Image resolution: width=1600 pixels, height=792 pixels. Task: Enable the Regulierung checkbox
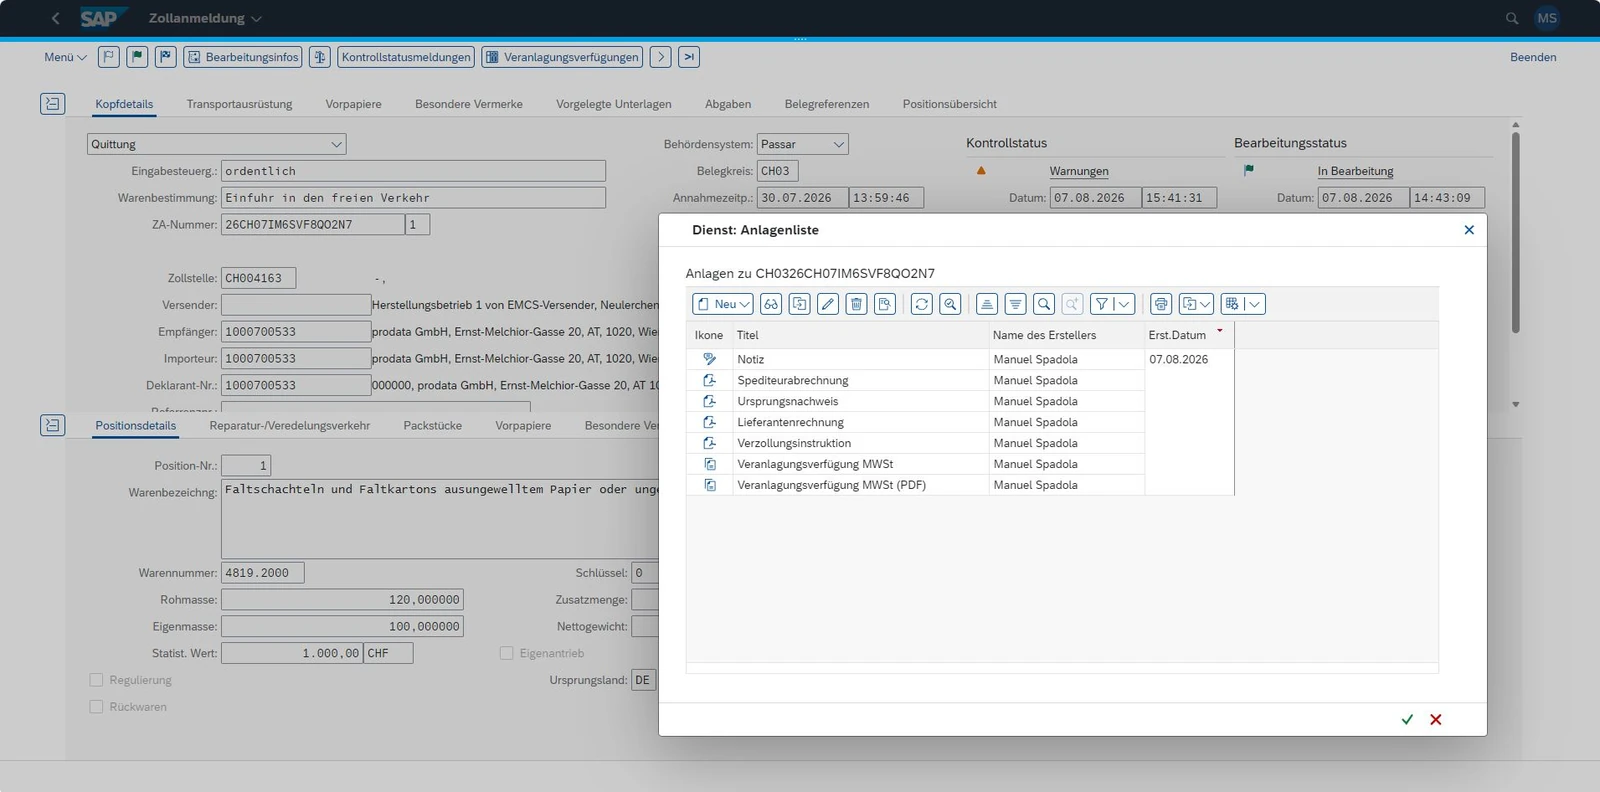pyautogui.click(x=96, y=680)
